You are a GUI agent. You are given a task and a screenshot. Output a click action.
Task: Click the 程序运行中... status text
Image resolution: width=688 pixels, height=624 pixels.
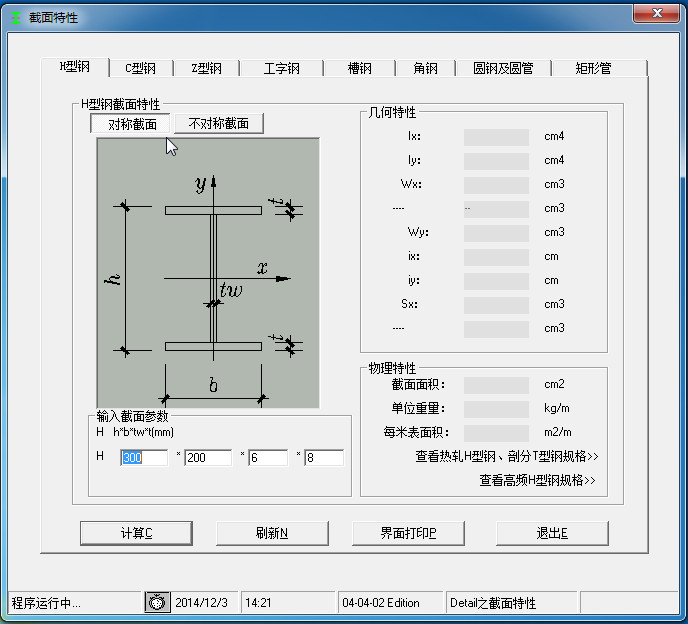[x=46, y=603]
